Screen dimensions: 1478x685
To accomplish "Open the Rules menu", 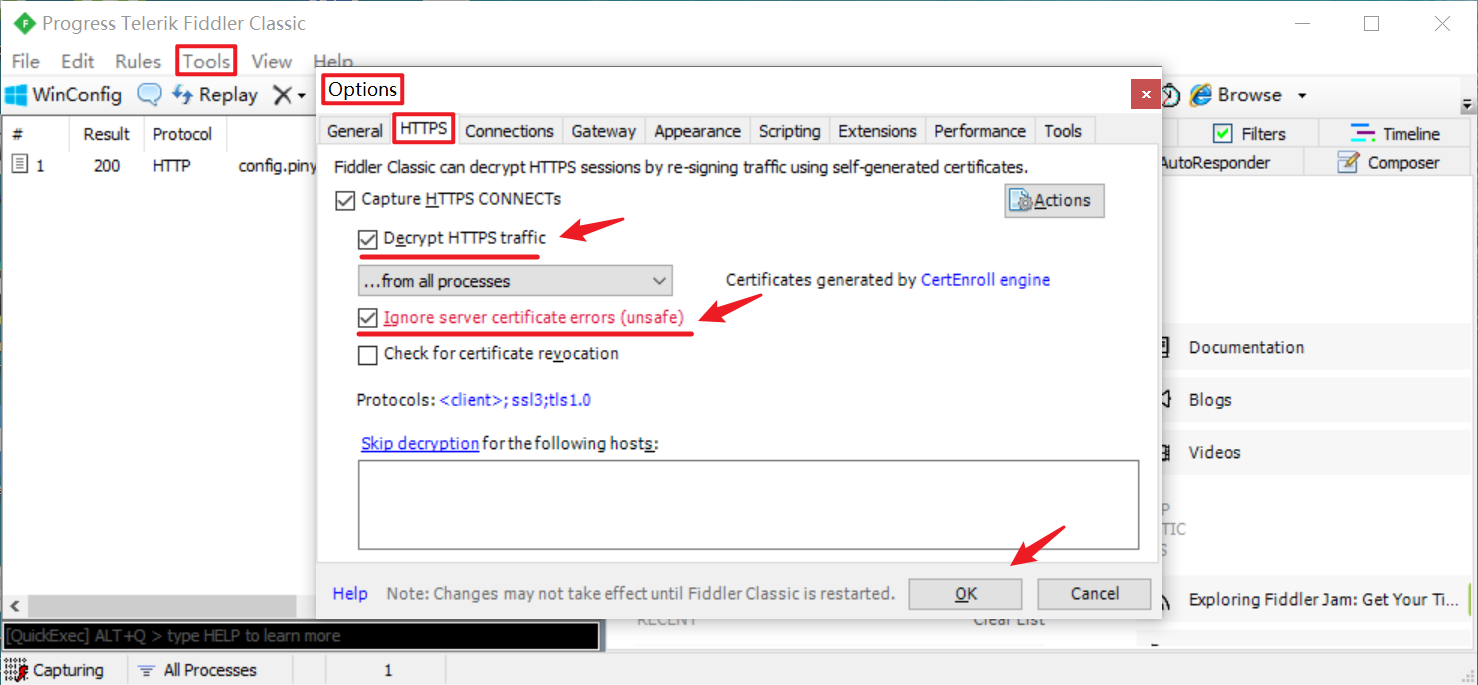I will click(x=138, y=61).
